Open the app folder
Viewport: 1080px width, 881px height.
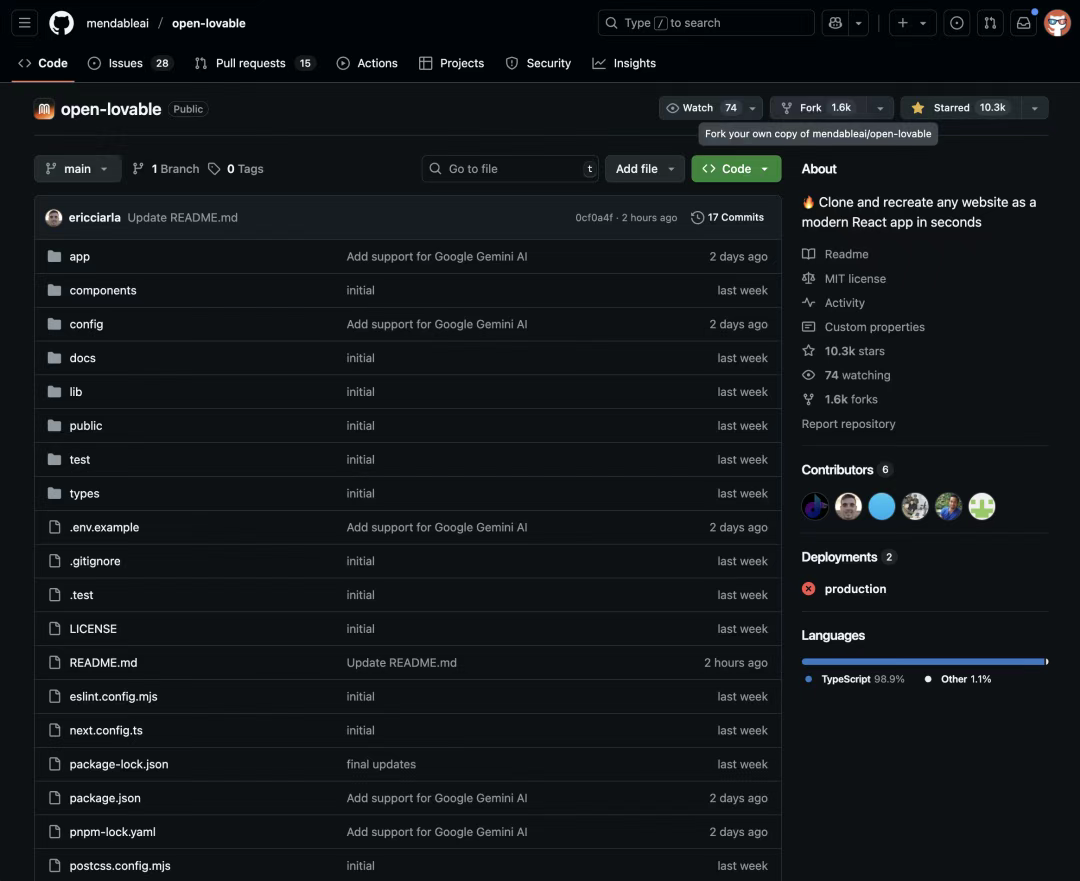tap(79, 257)
